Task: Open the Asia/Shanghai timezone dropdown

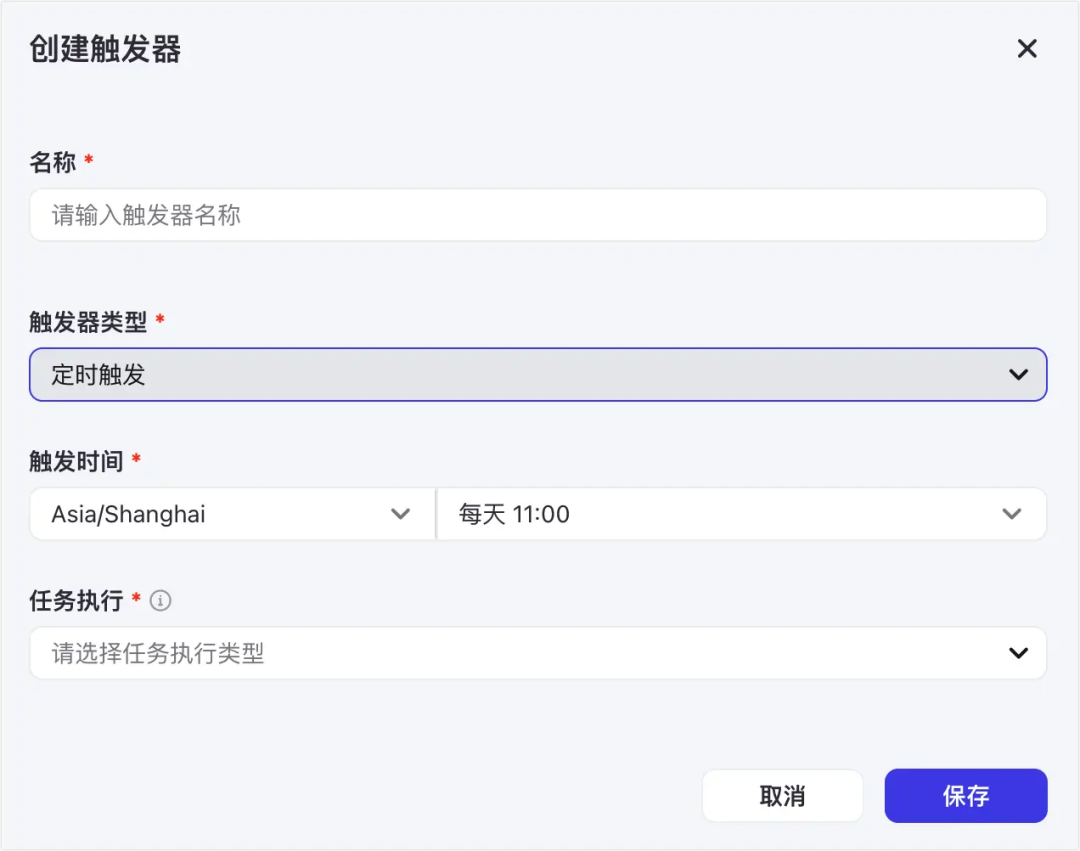Action: 230,514
